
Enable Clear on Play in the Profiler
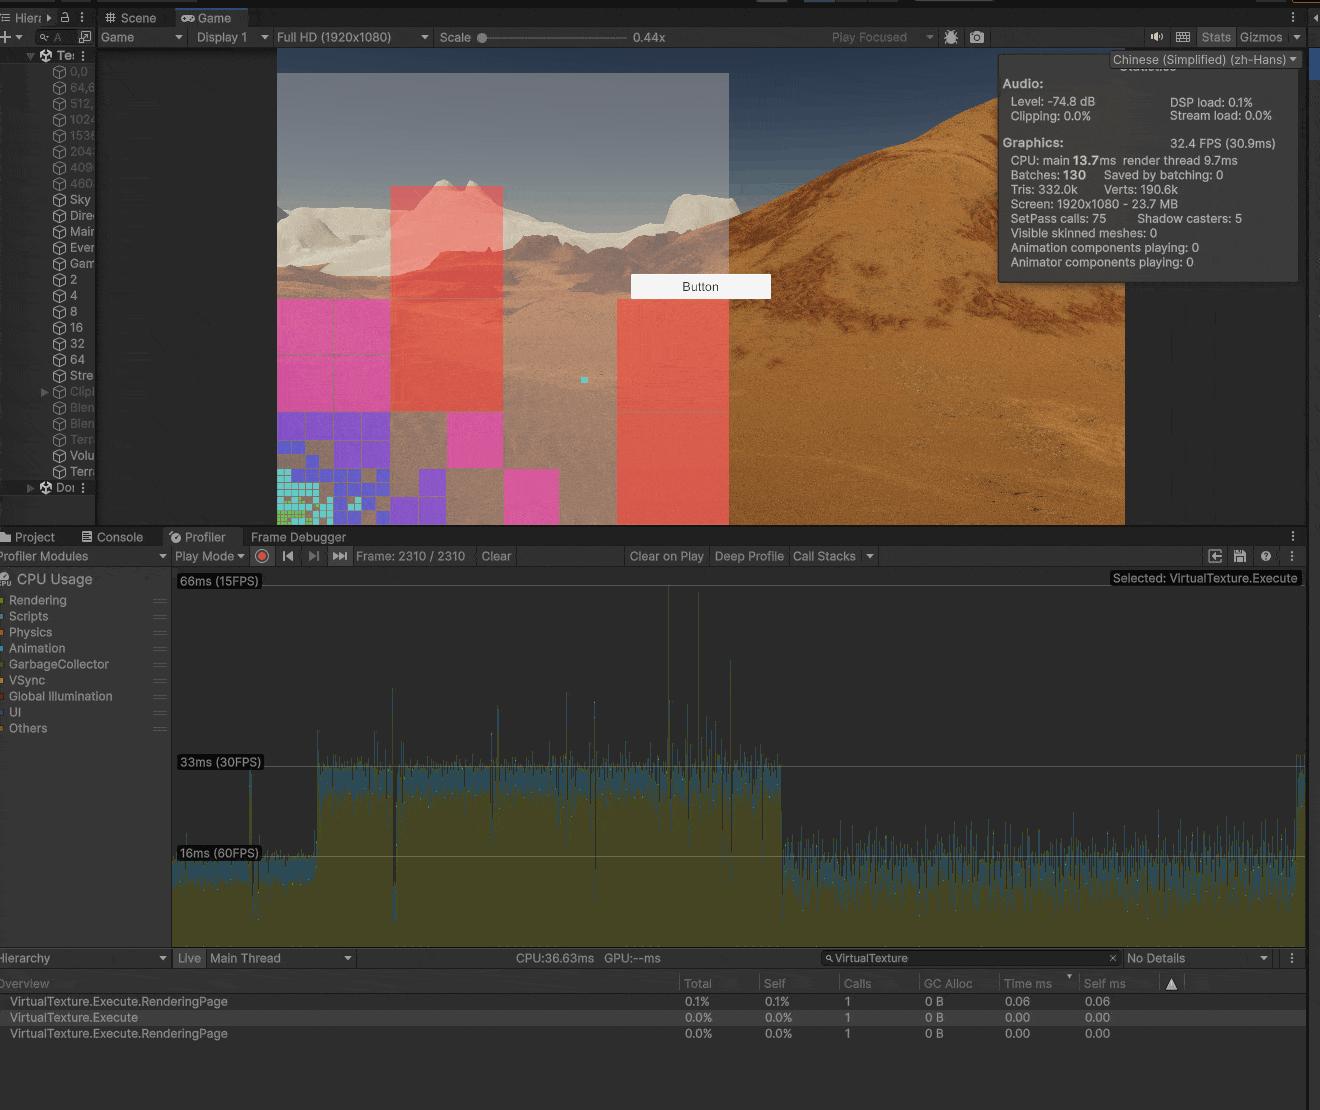[666, 556]
